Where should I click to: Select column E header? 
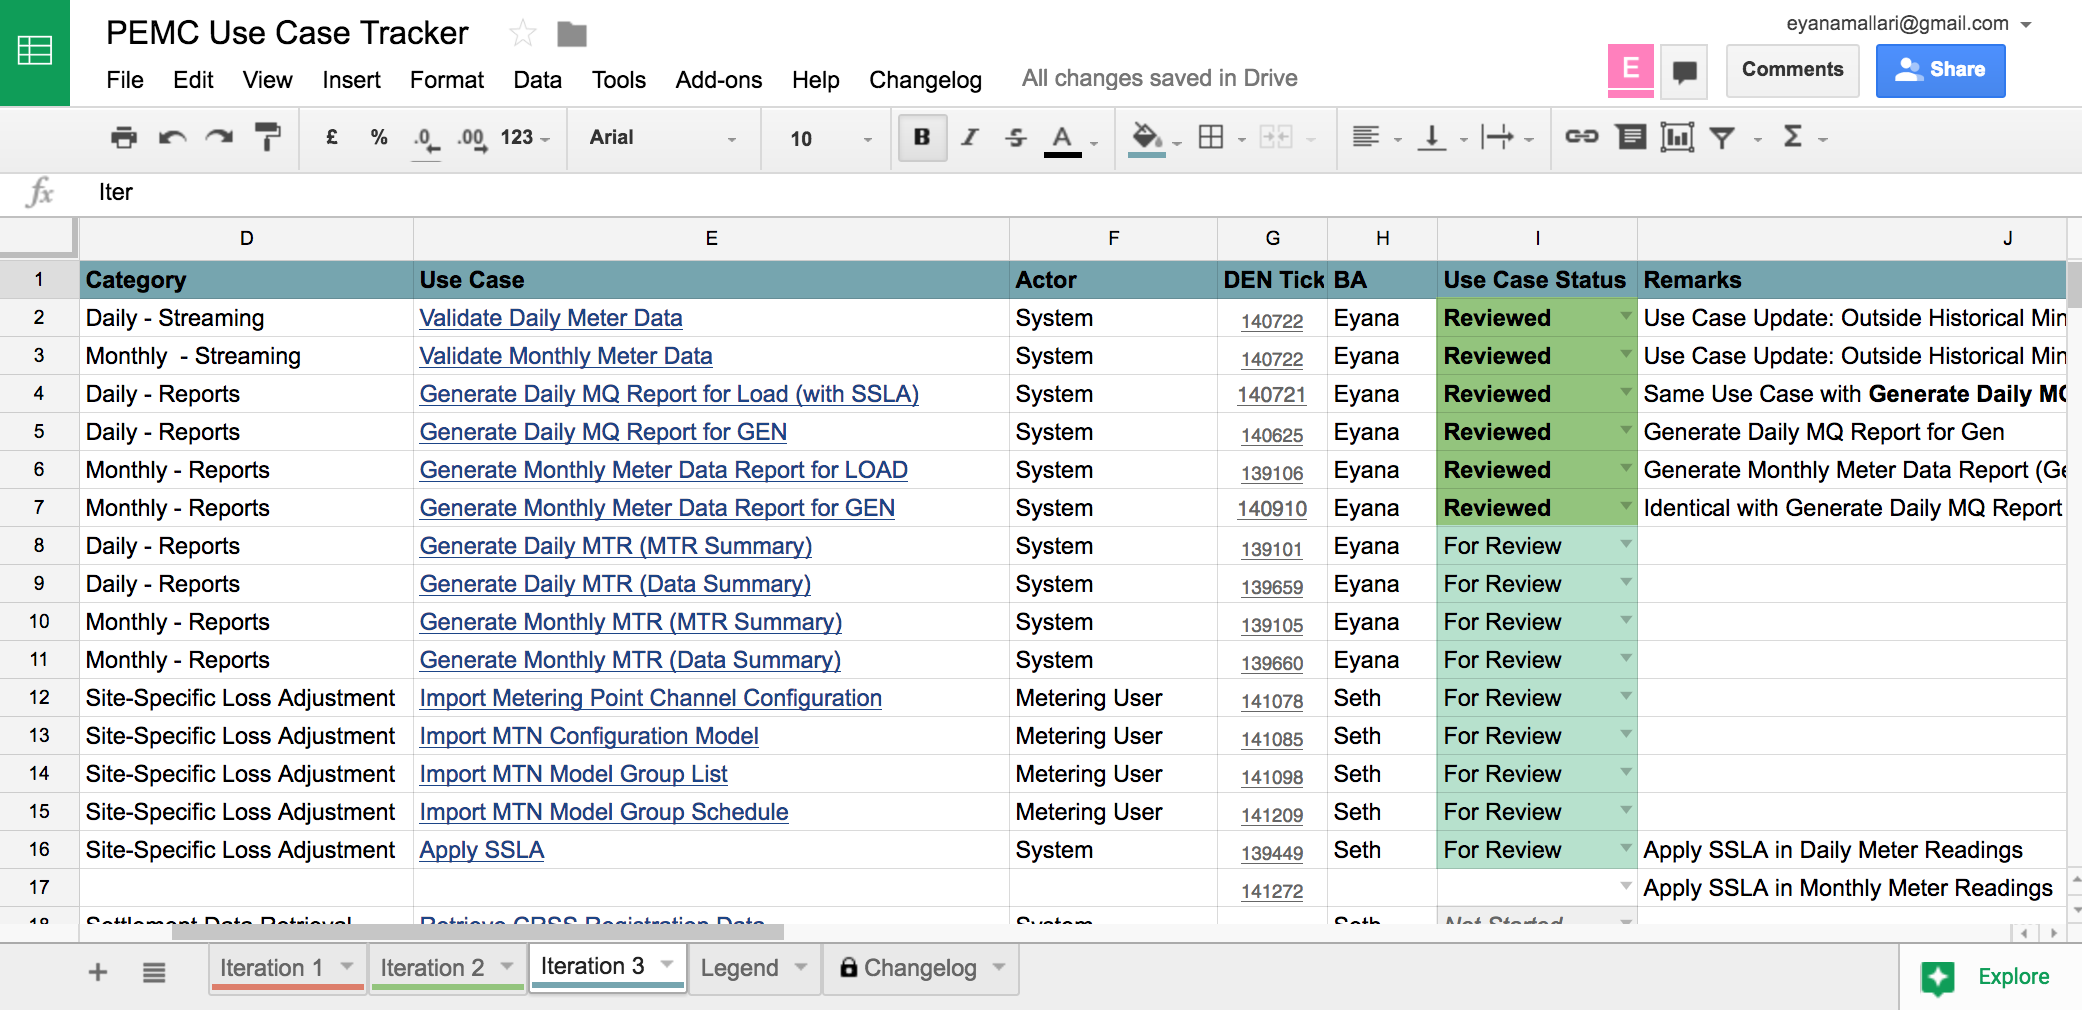tap(711, 238)
